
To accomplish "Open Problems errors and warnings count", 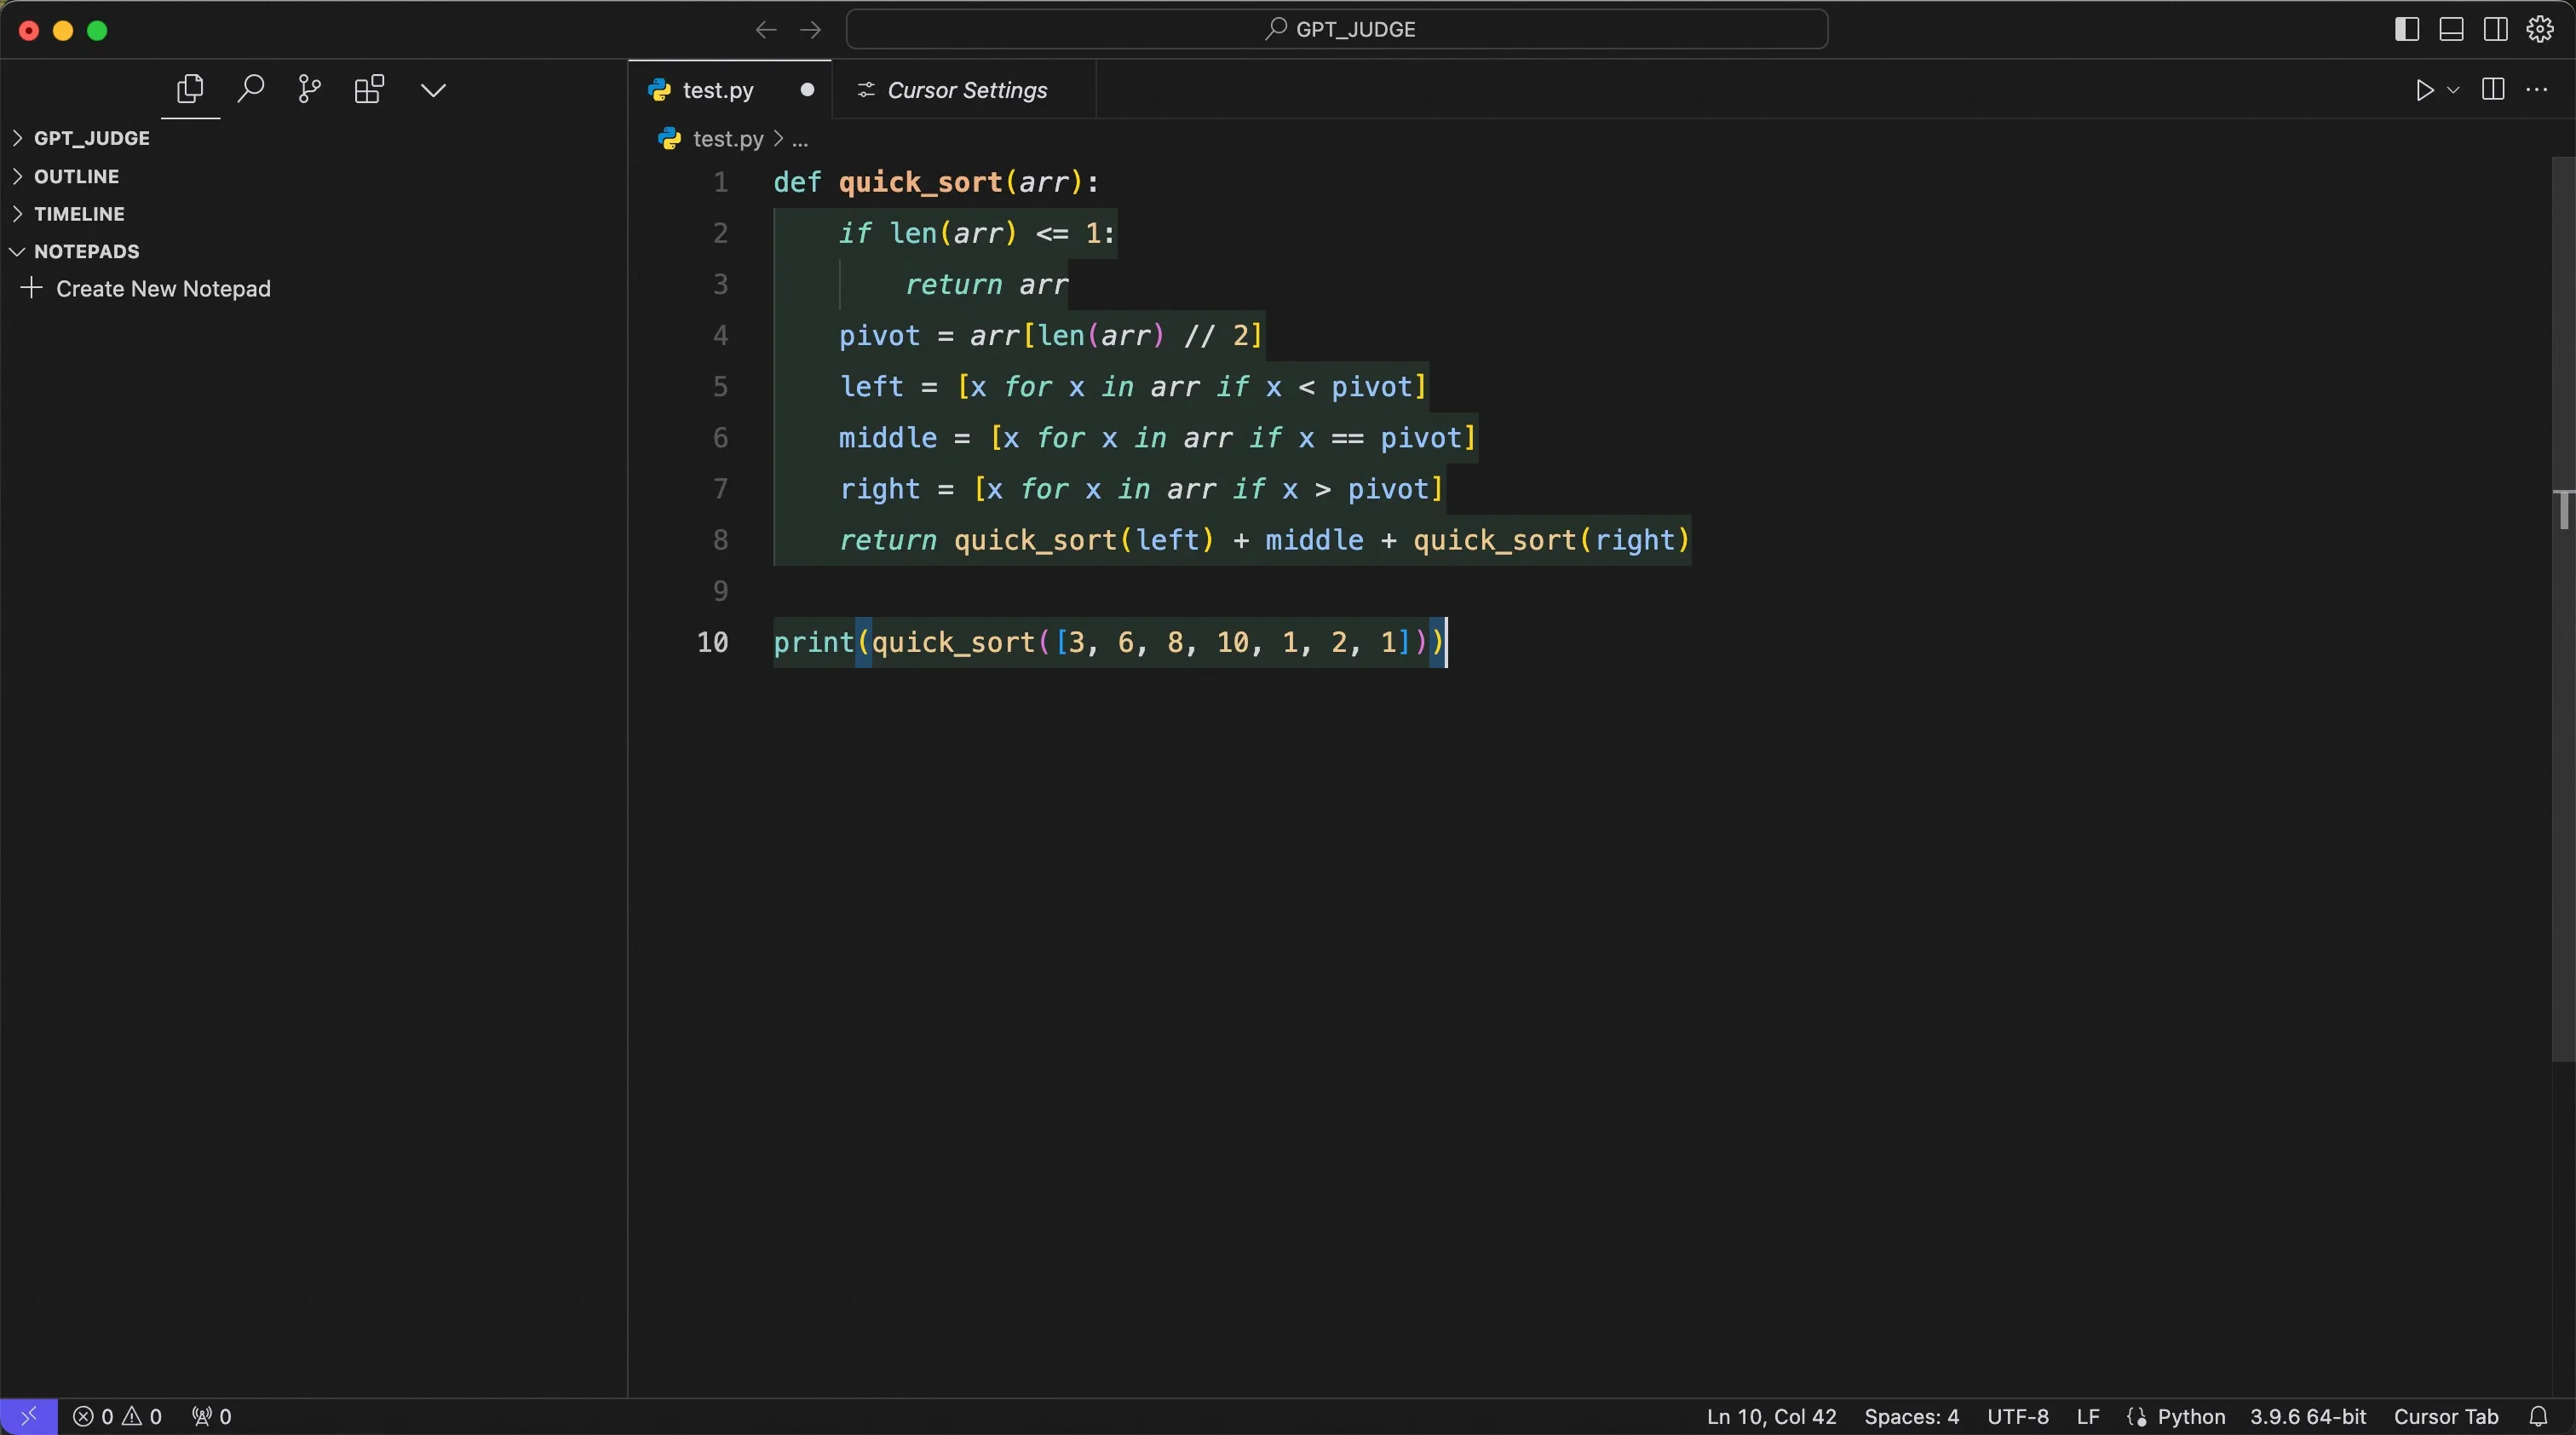I will [x=118, y=1416].
